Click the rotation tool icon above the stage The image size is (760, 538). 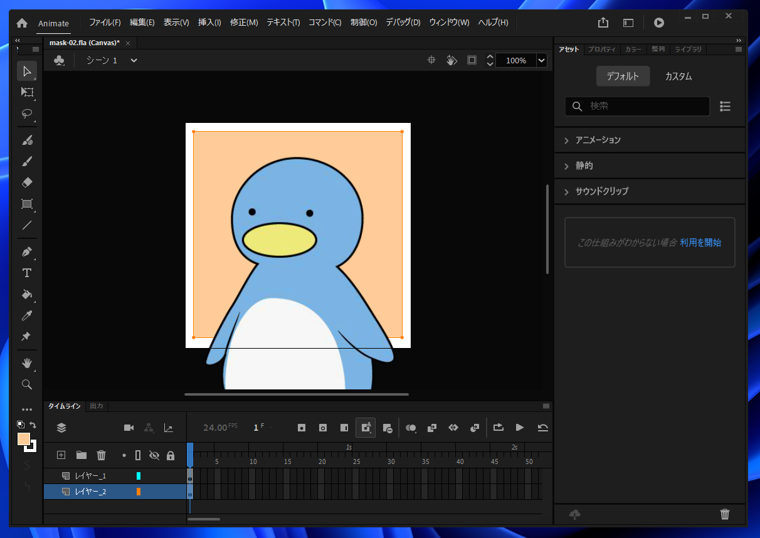[x=452, y=61]
